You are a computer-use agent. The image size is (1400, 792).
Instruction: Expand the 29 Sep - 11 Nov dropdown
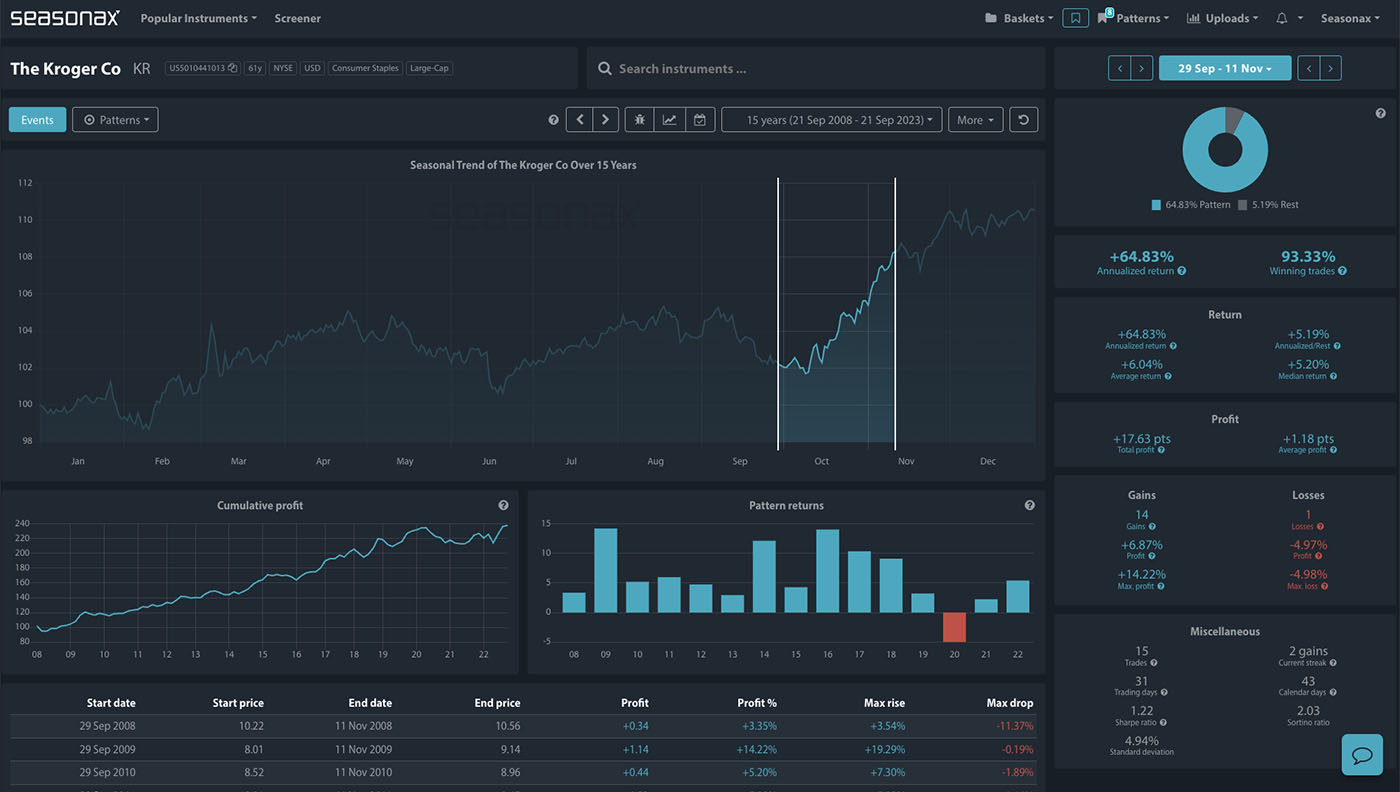[1224, 68]
